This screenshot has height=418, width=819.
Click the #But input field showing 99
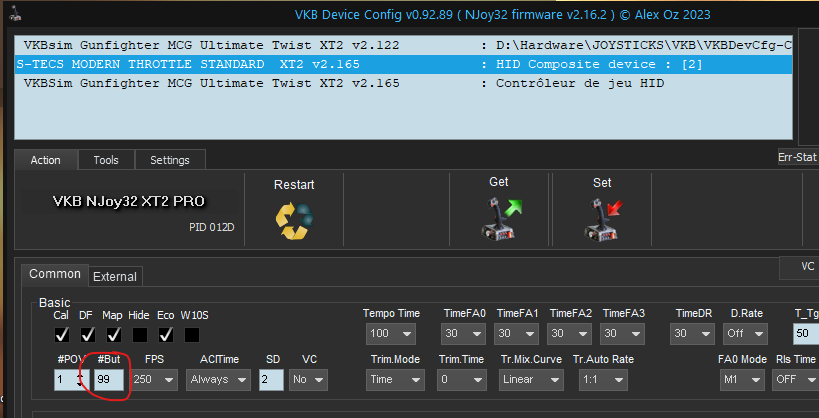[x=110, y=380]
